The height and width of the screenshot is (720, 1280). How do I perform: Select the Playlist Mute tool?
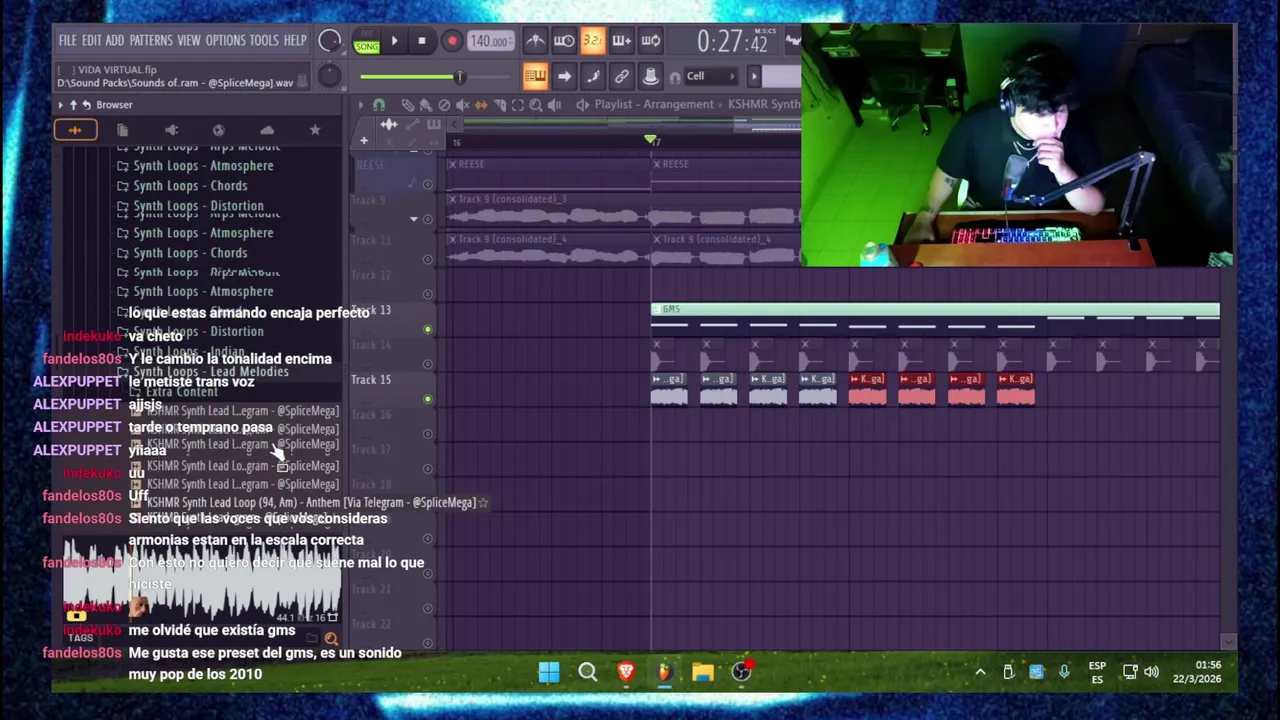462,105
